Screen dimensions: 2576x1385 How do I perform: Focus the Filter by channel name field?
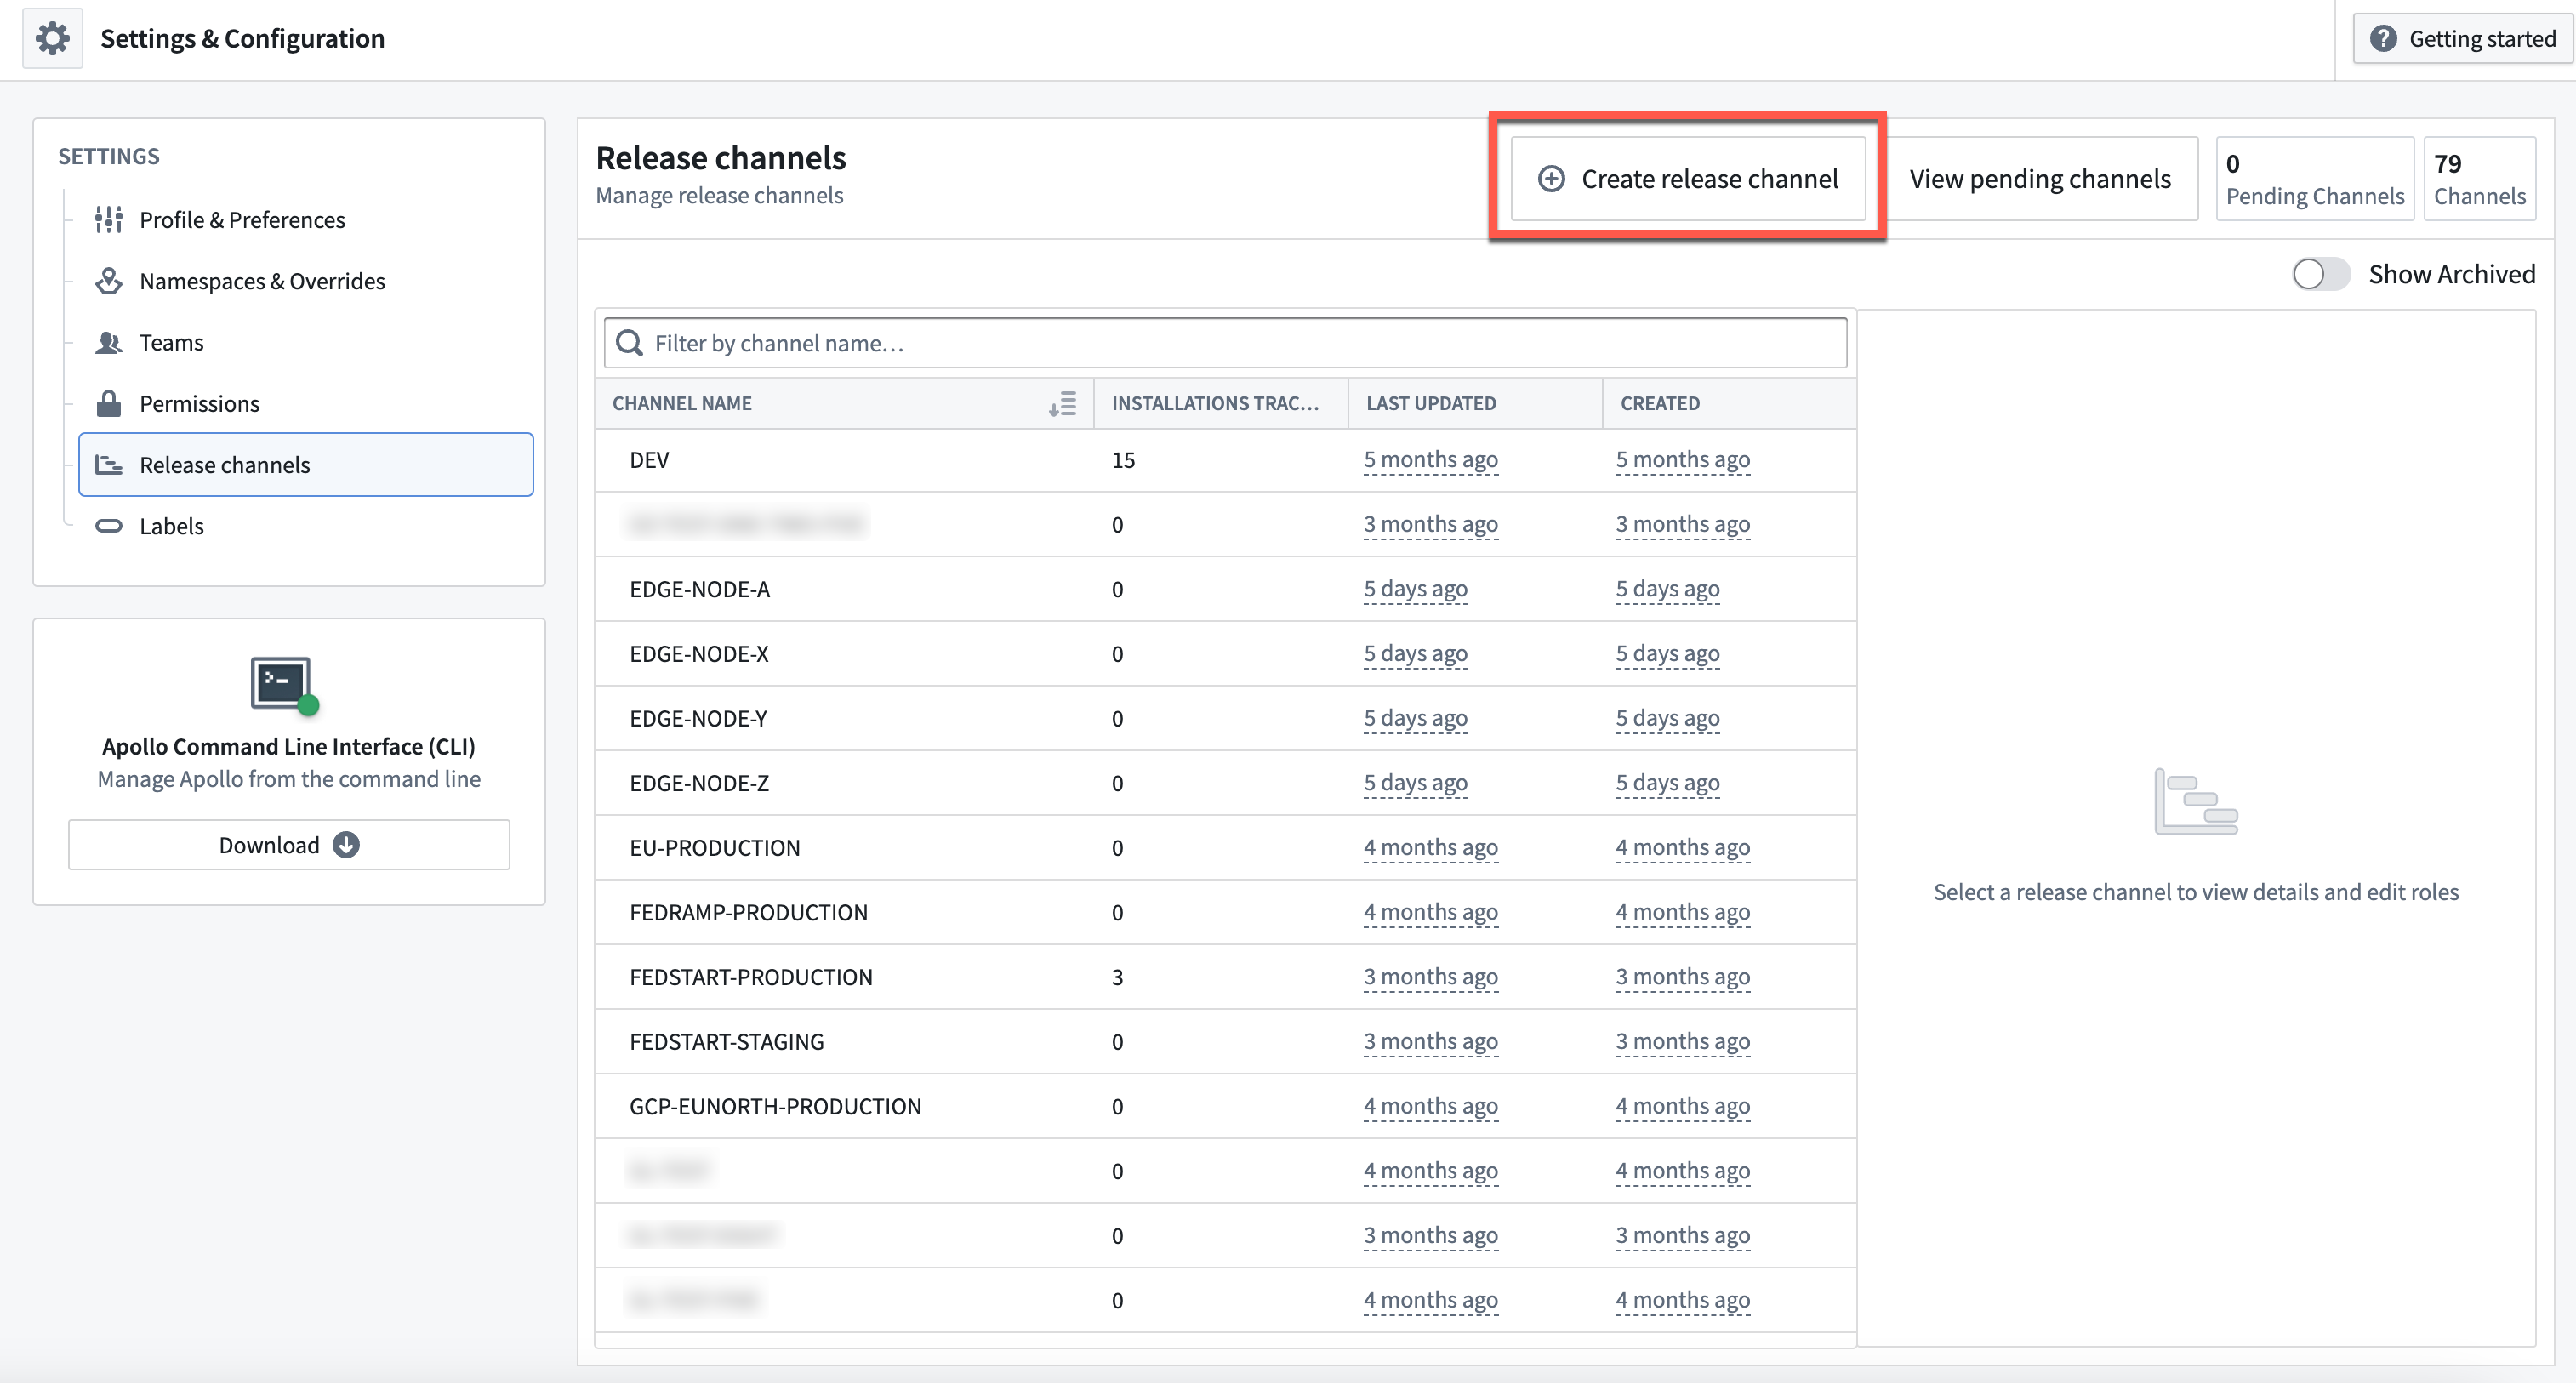point(1225,343)
